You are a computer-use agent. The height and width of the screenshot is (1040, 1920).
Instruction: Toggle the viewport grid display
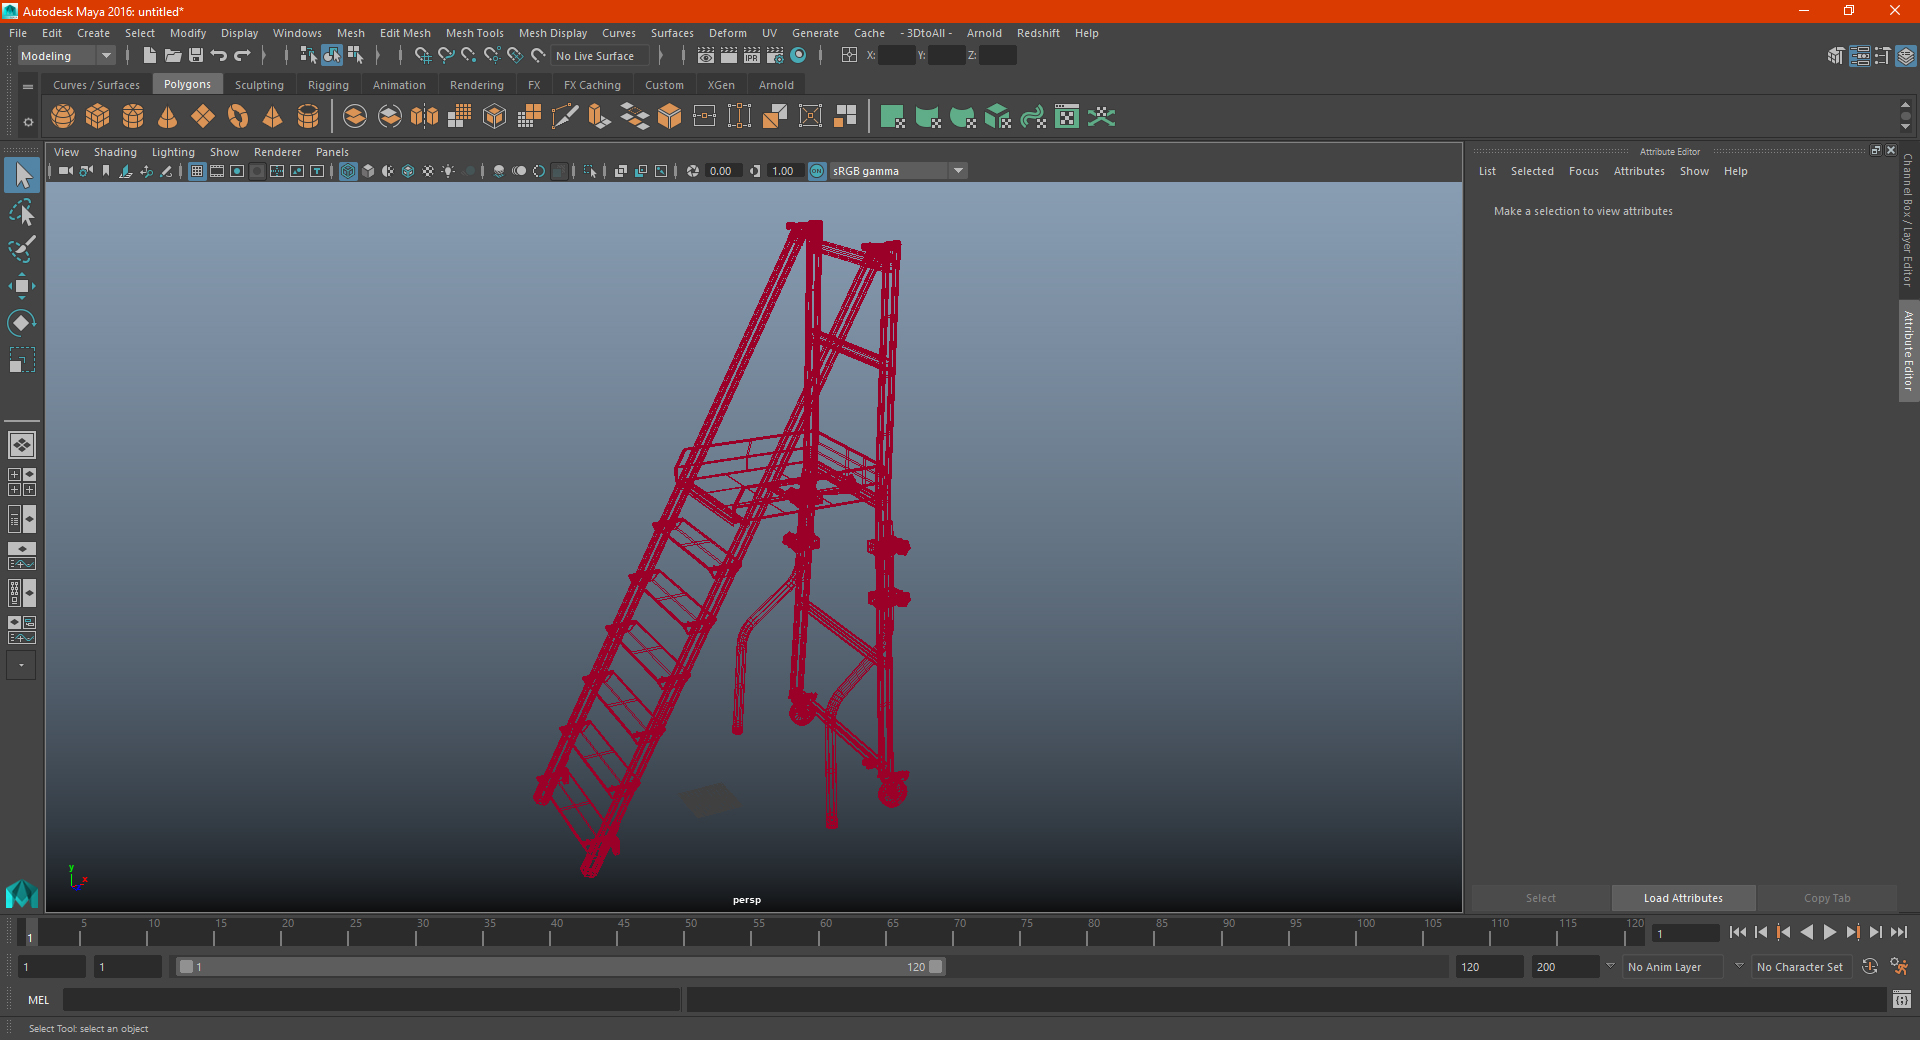click(197, 171)
